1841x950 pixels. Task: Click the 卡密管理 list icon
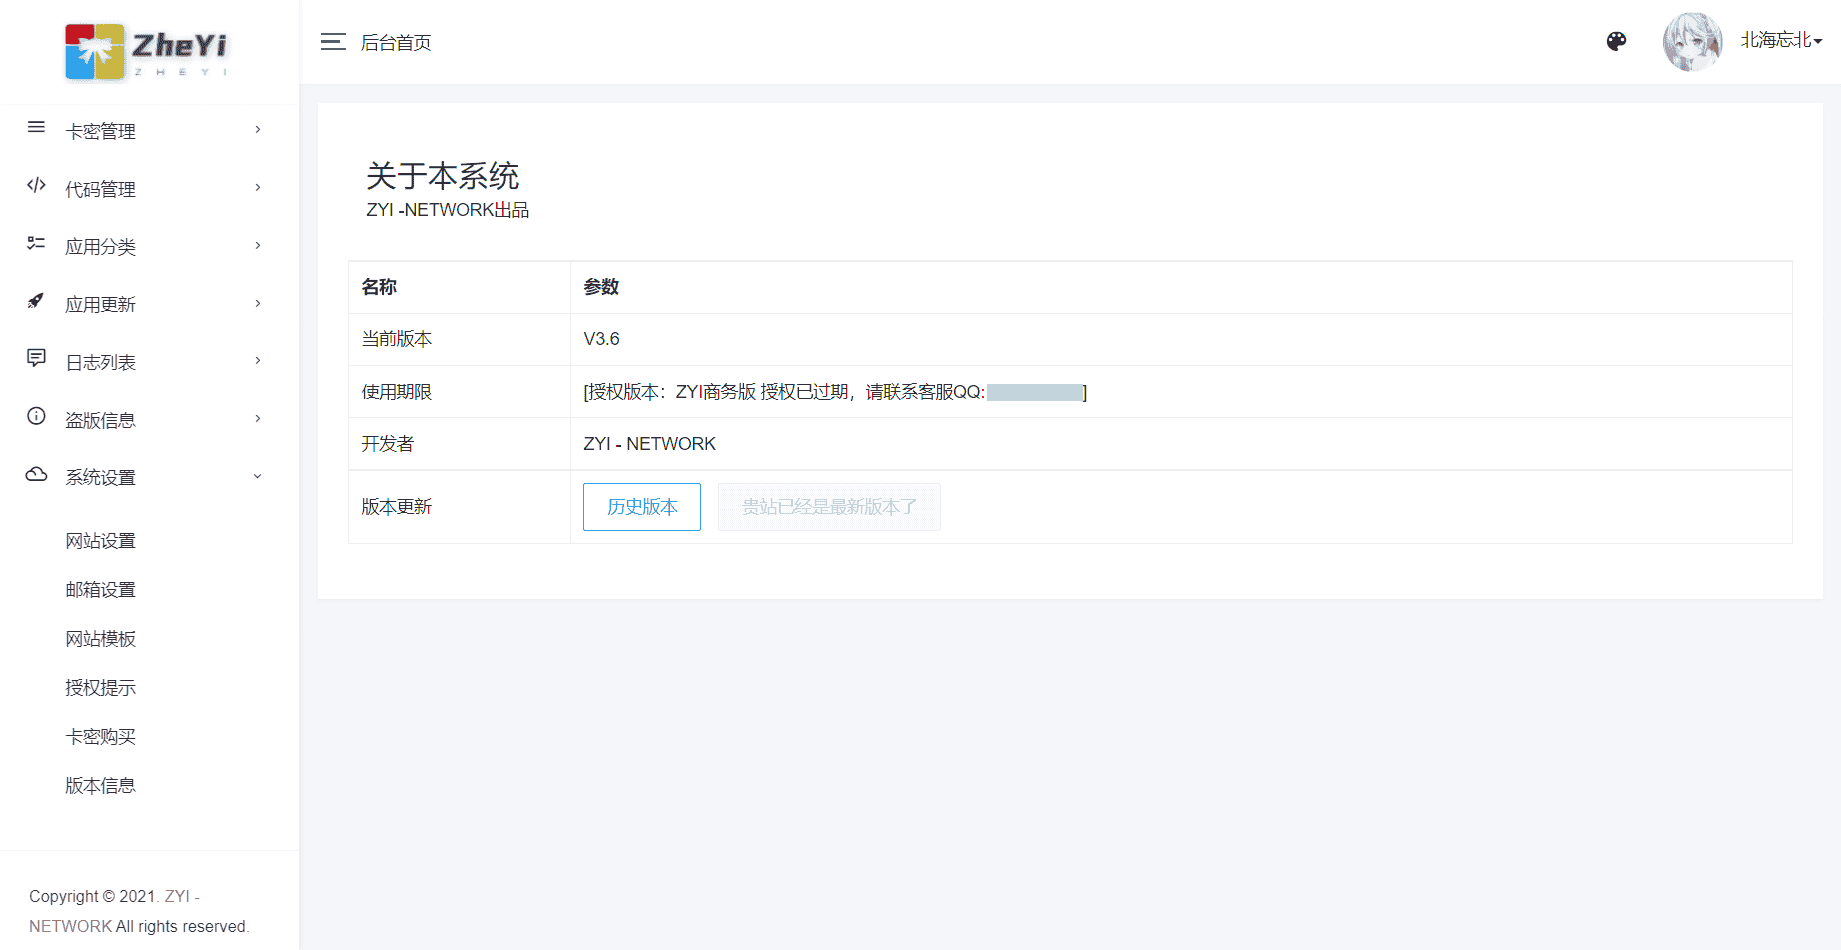coord(36,128)
